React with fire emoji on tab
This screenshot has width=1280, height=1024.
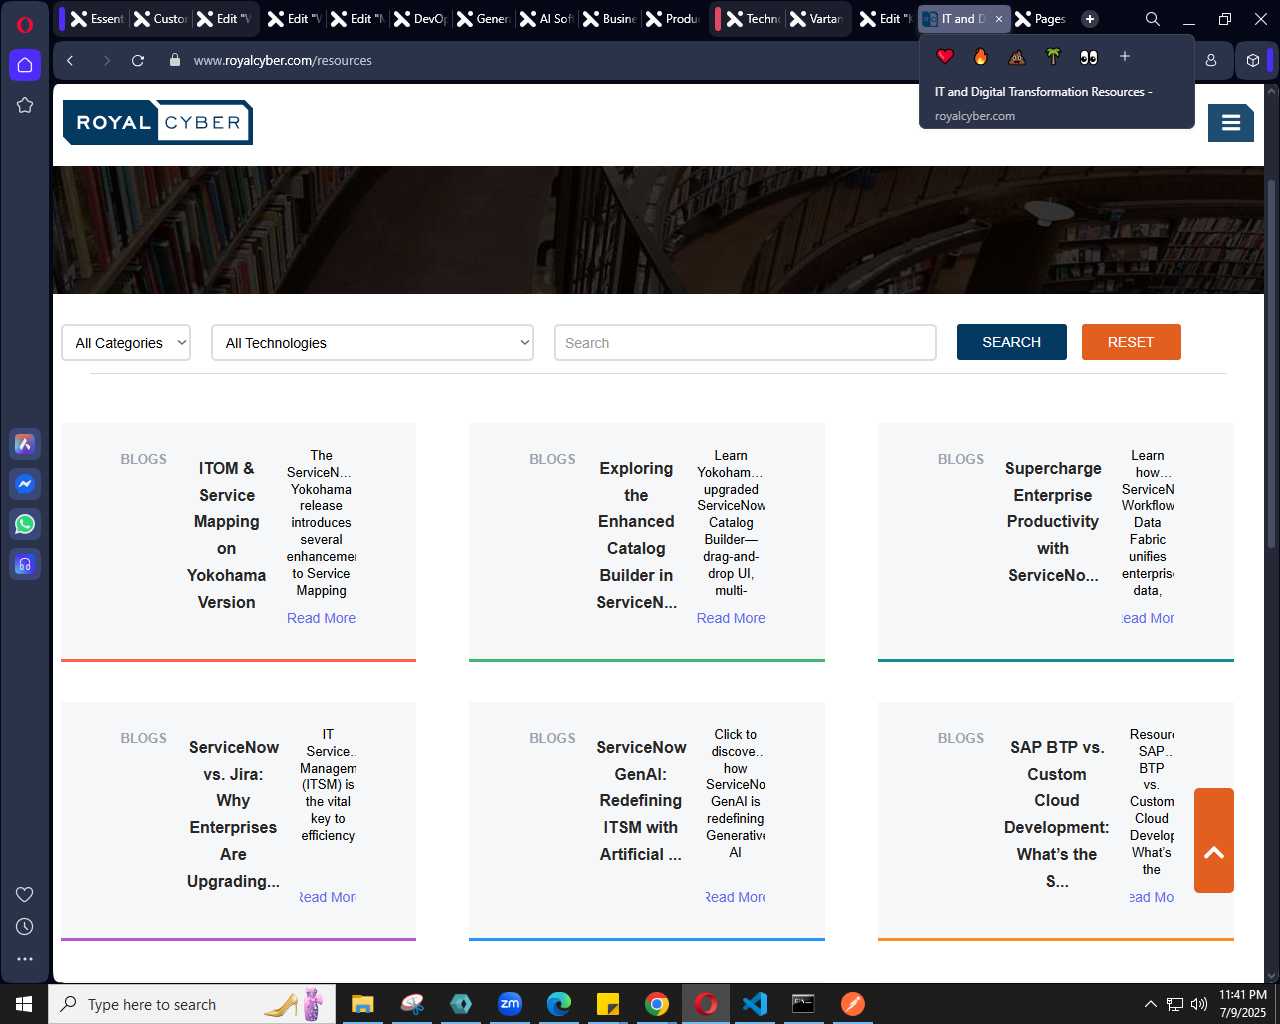click(981, 57)
